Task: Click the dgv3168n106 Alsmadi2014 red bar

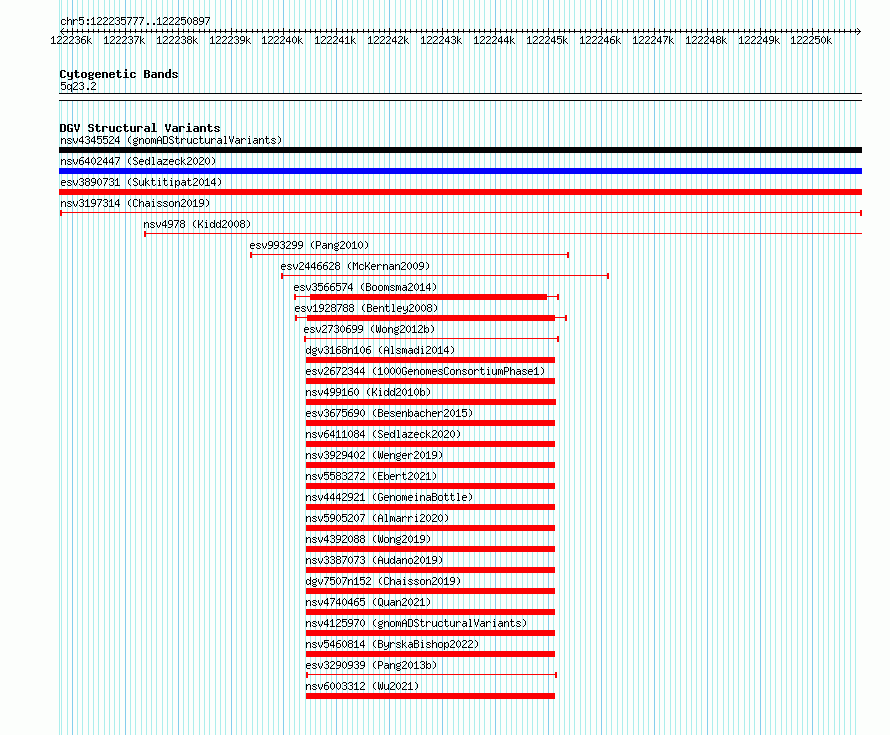Action: click(430, 360)
